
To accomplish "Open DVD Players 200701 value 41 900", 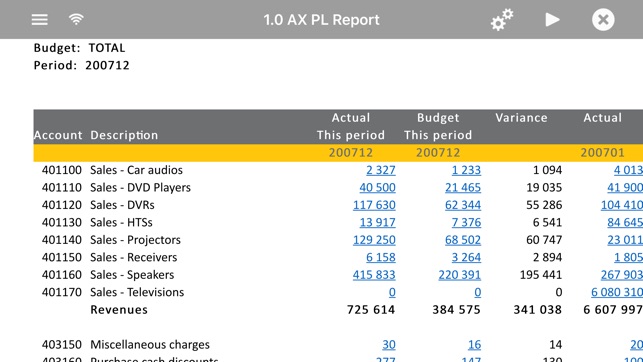I will coord(625,187).
